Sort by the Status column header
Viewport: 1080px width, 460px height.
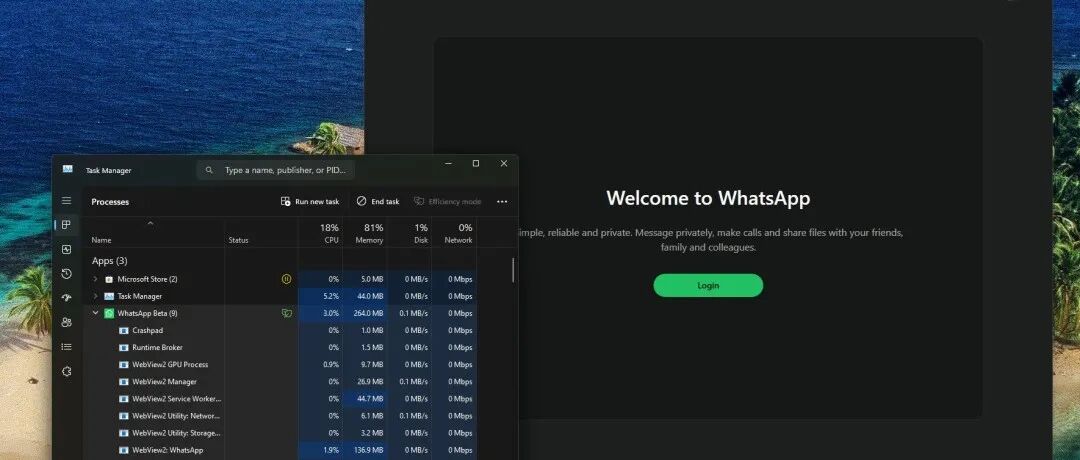tap(238, 240)
